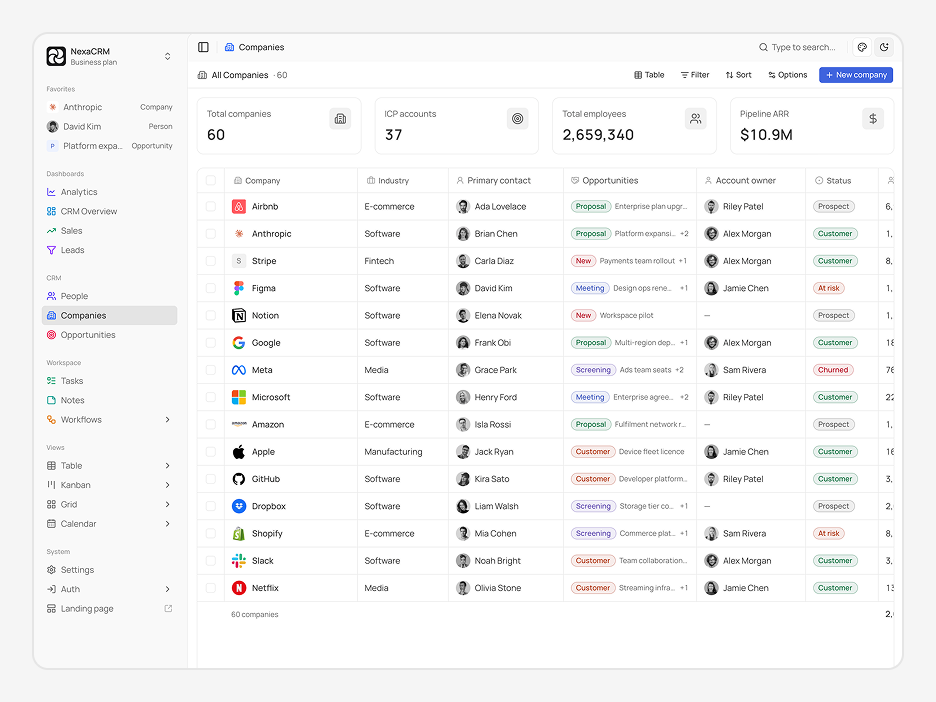Check the Stripe row checkbox
Viewport: 936px width, 702px height.
pos(211,261)
